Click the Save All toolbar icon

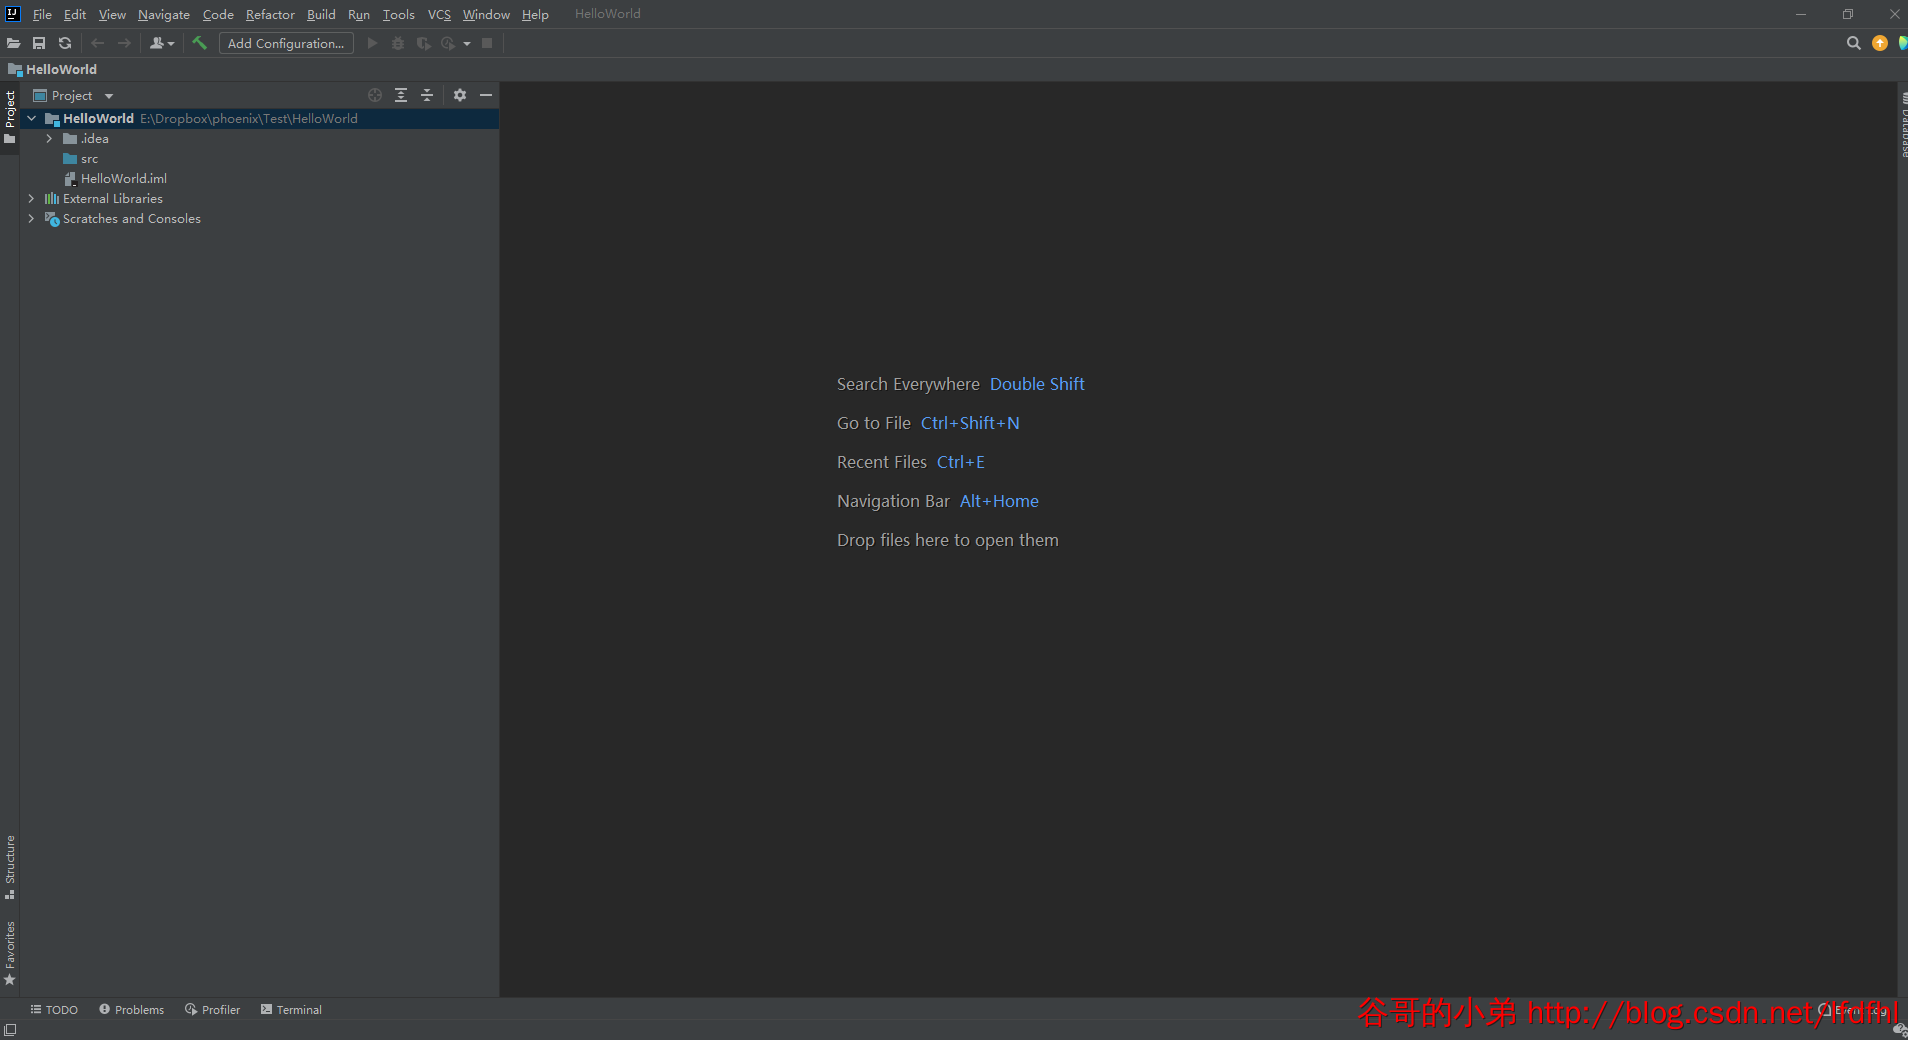[39, 43]
